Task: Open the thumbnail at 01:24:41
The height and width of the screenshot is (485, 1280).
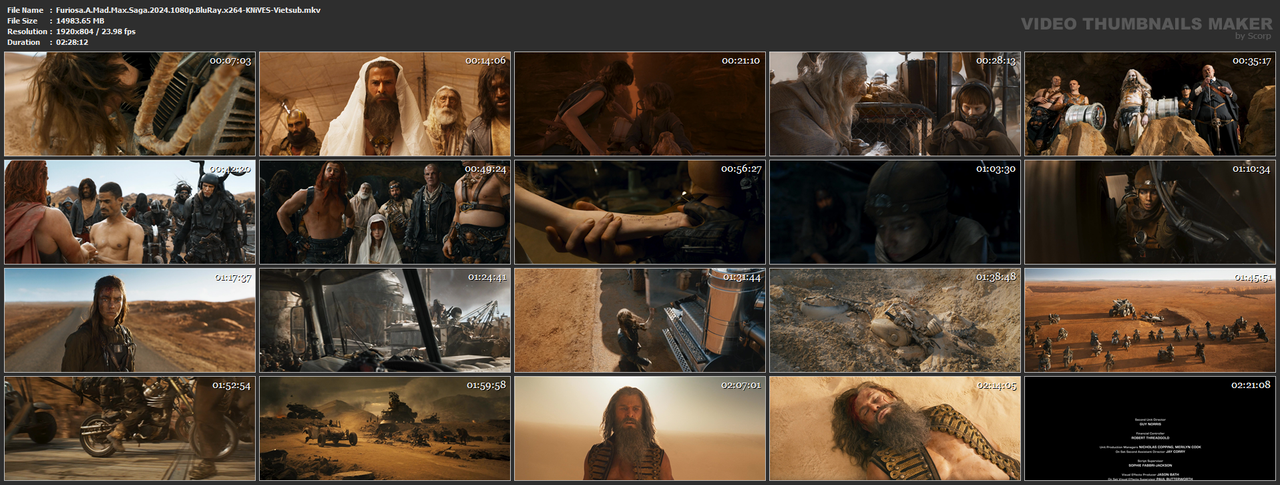Action: (x=385, y=320)
